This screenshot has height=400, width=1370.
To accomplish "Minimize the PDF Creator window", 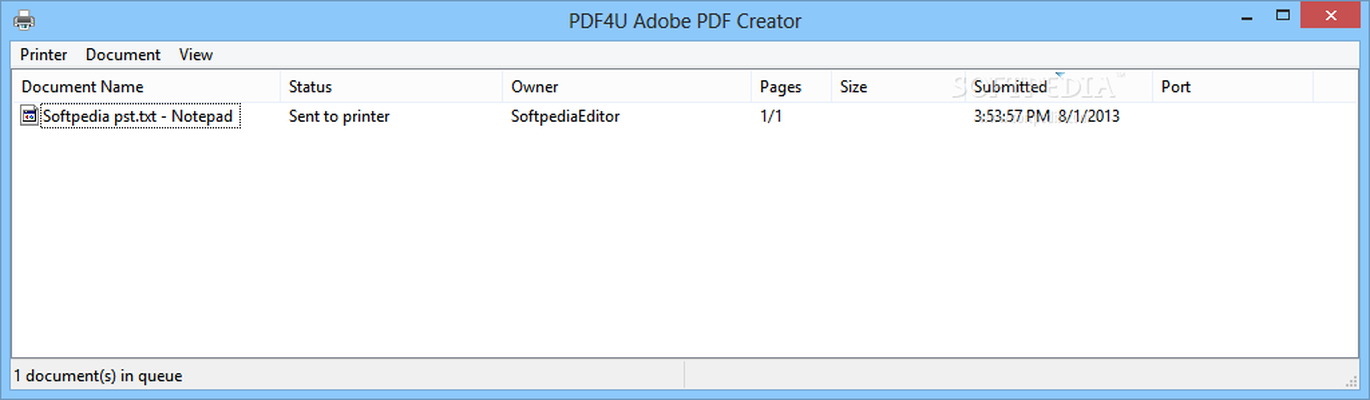I will (1246, 16).
